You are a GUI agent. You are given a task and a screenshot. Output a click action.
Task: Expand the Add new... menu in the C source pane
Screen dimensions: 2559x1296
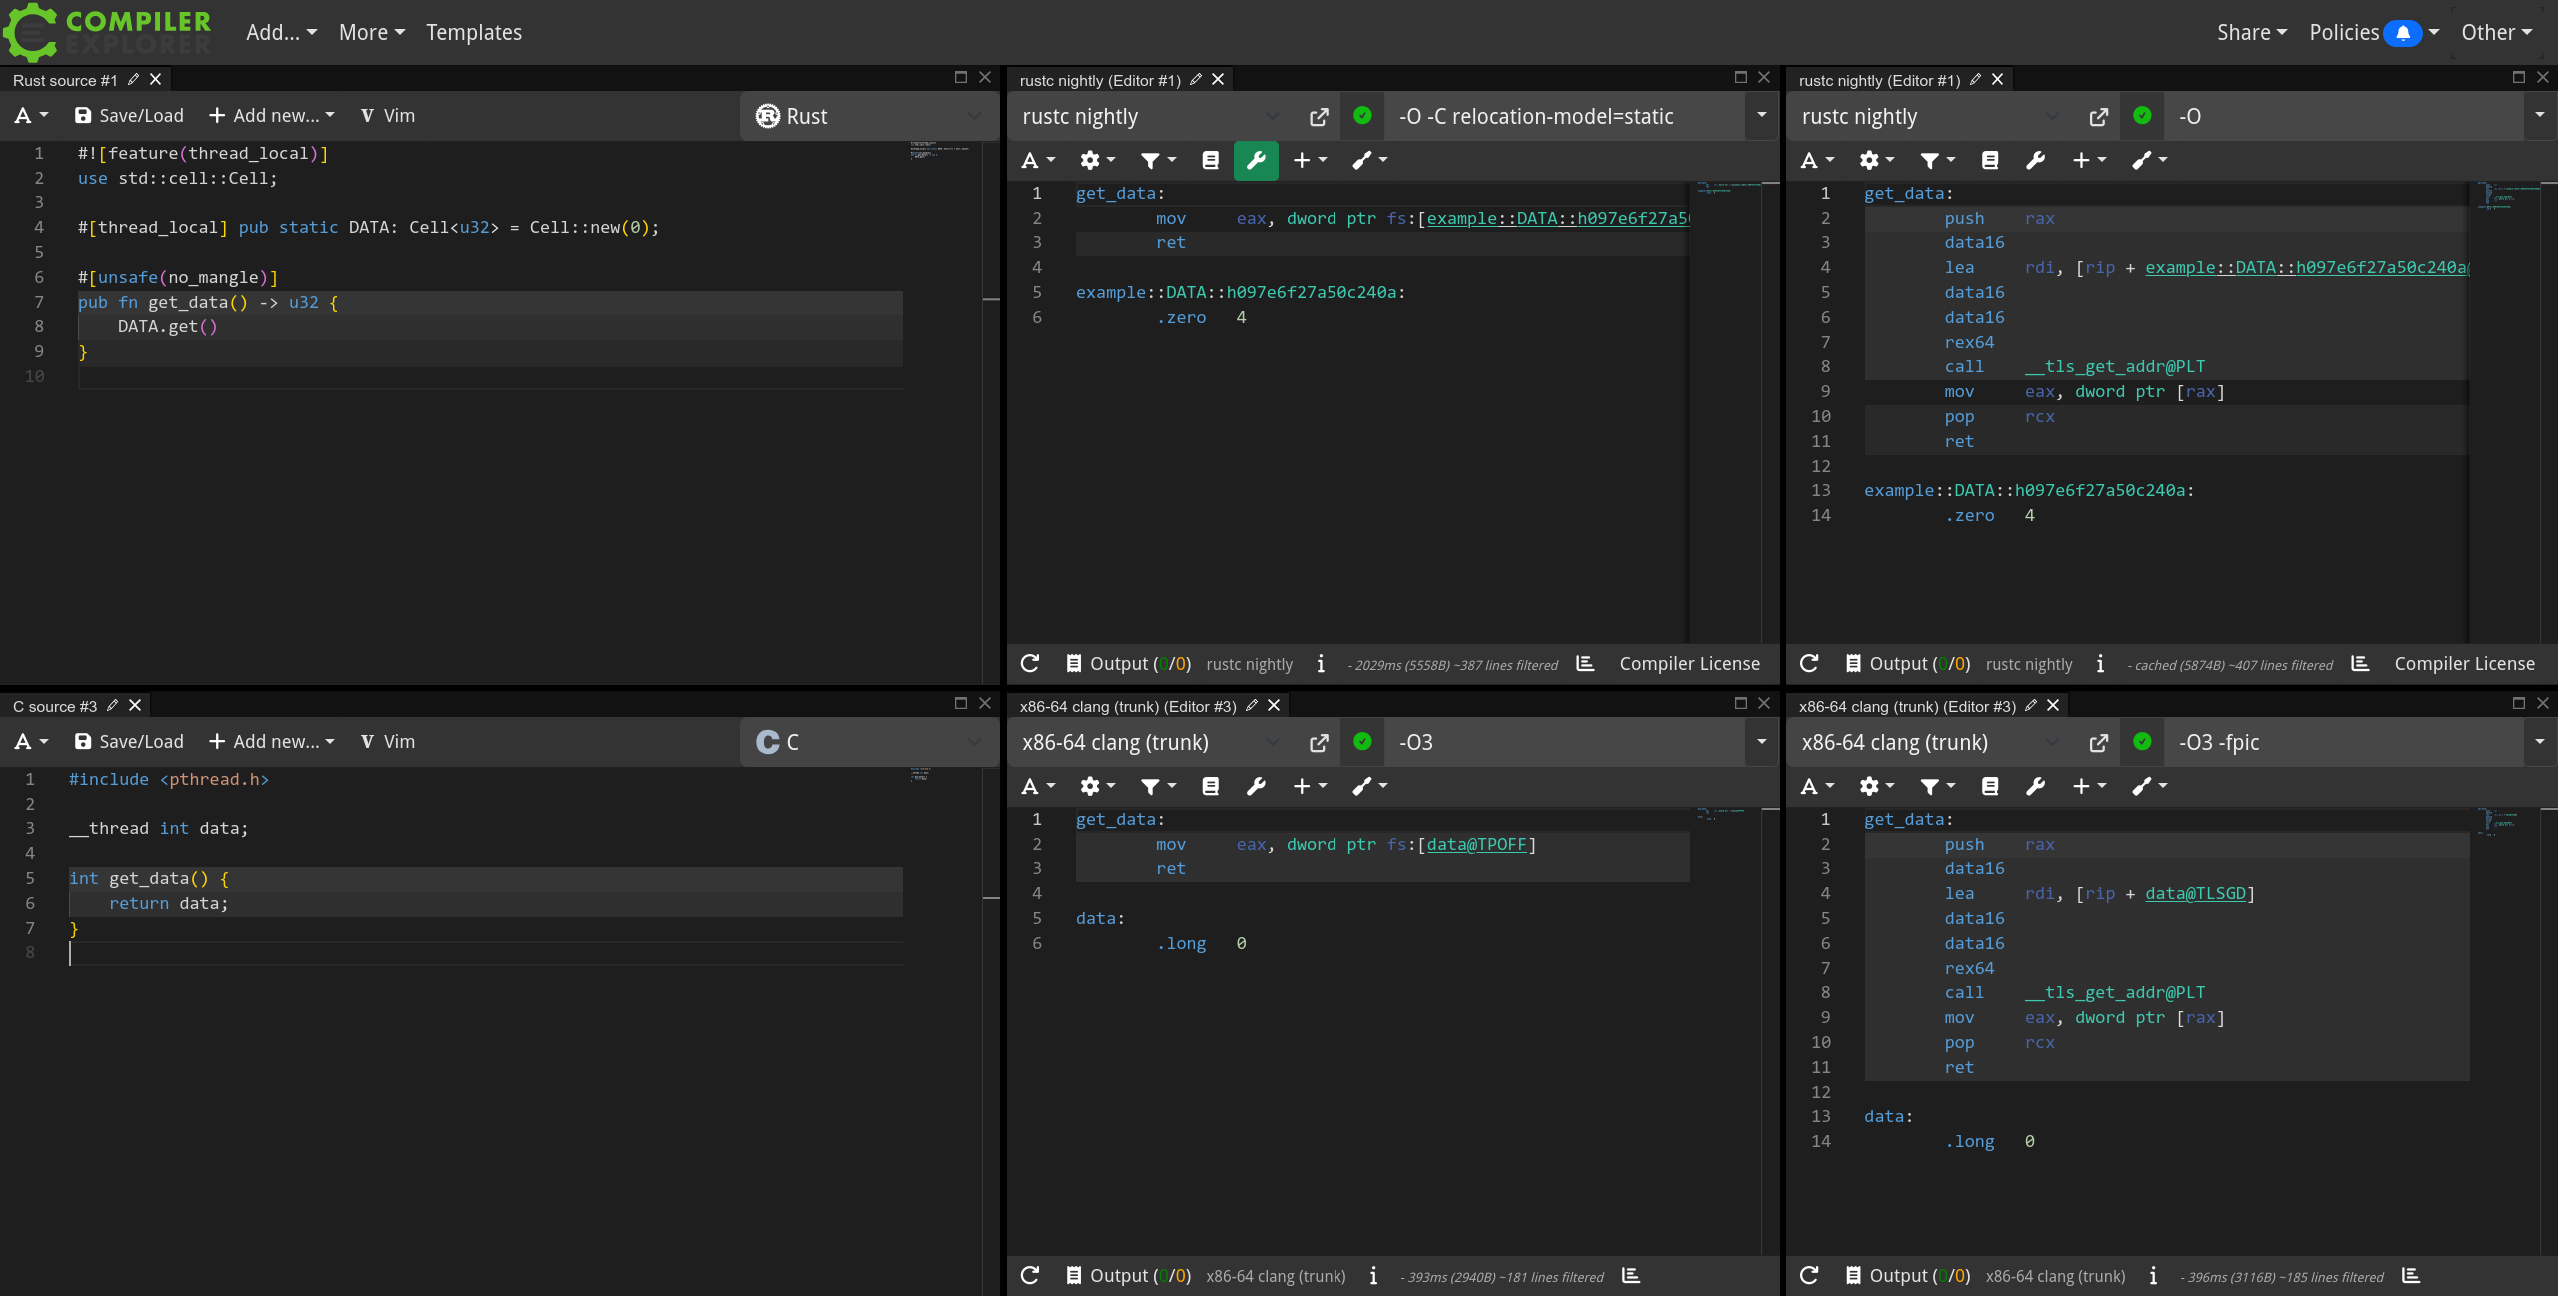point(272,742)
